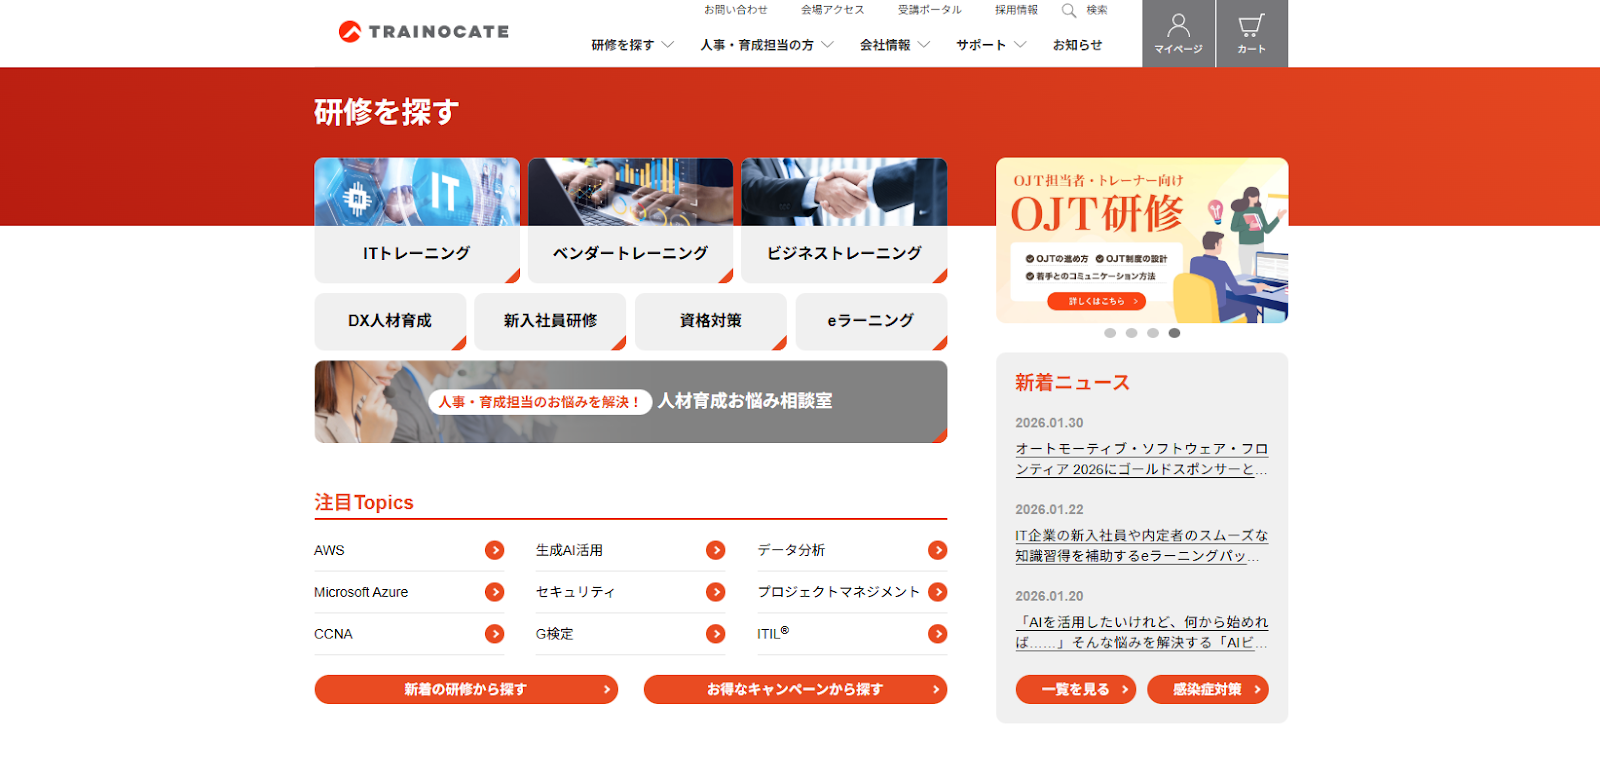The width and height of the screenshot is (1600, 777).
Task: Click arrow icon next to データ分析
Action: (937, 550)
